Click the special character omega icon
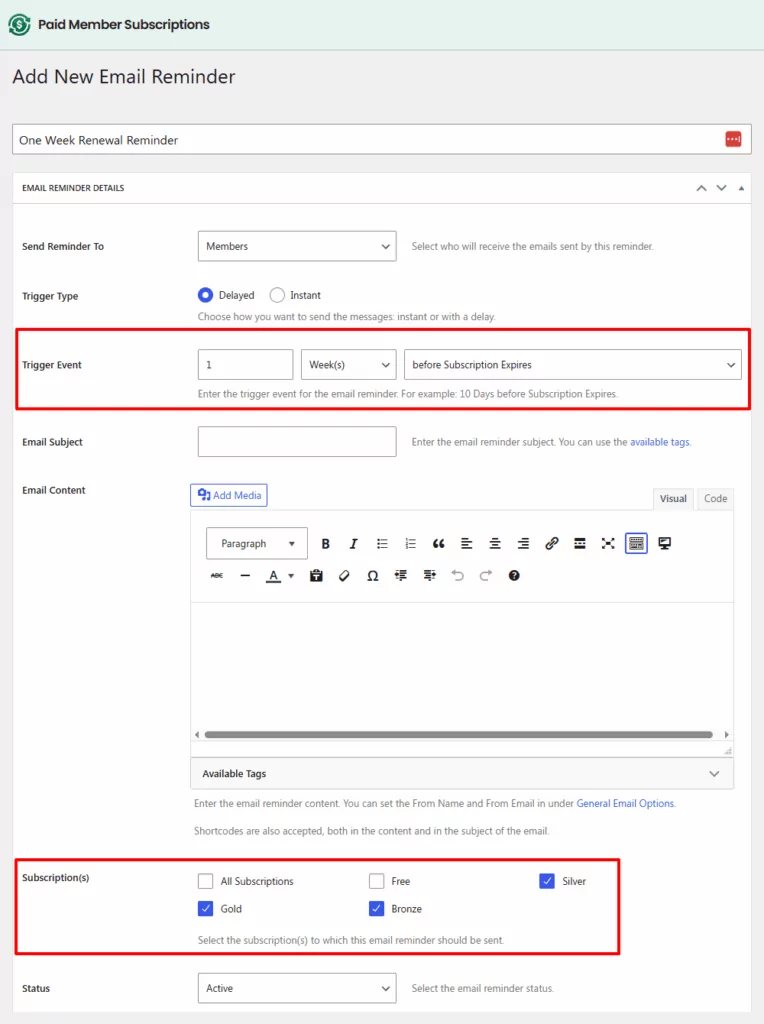Screen dimensions: 764x1024 coord(372,576)
